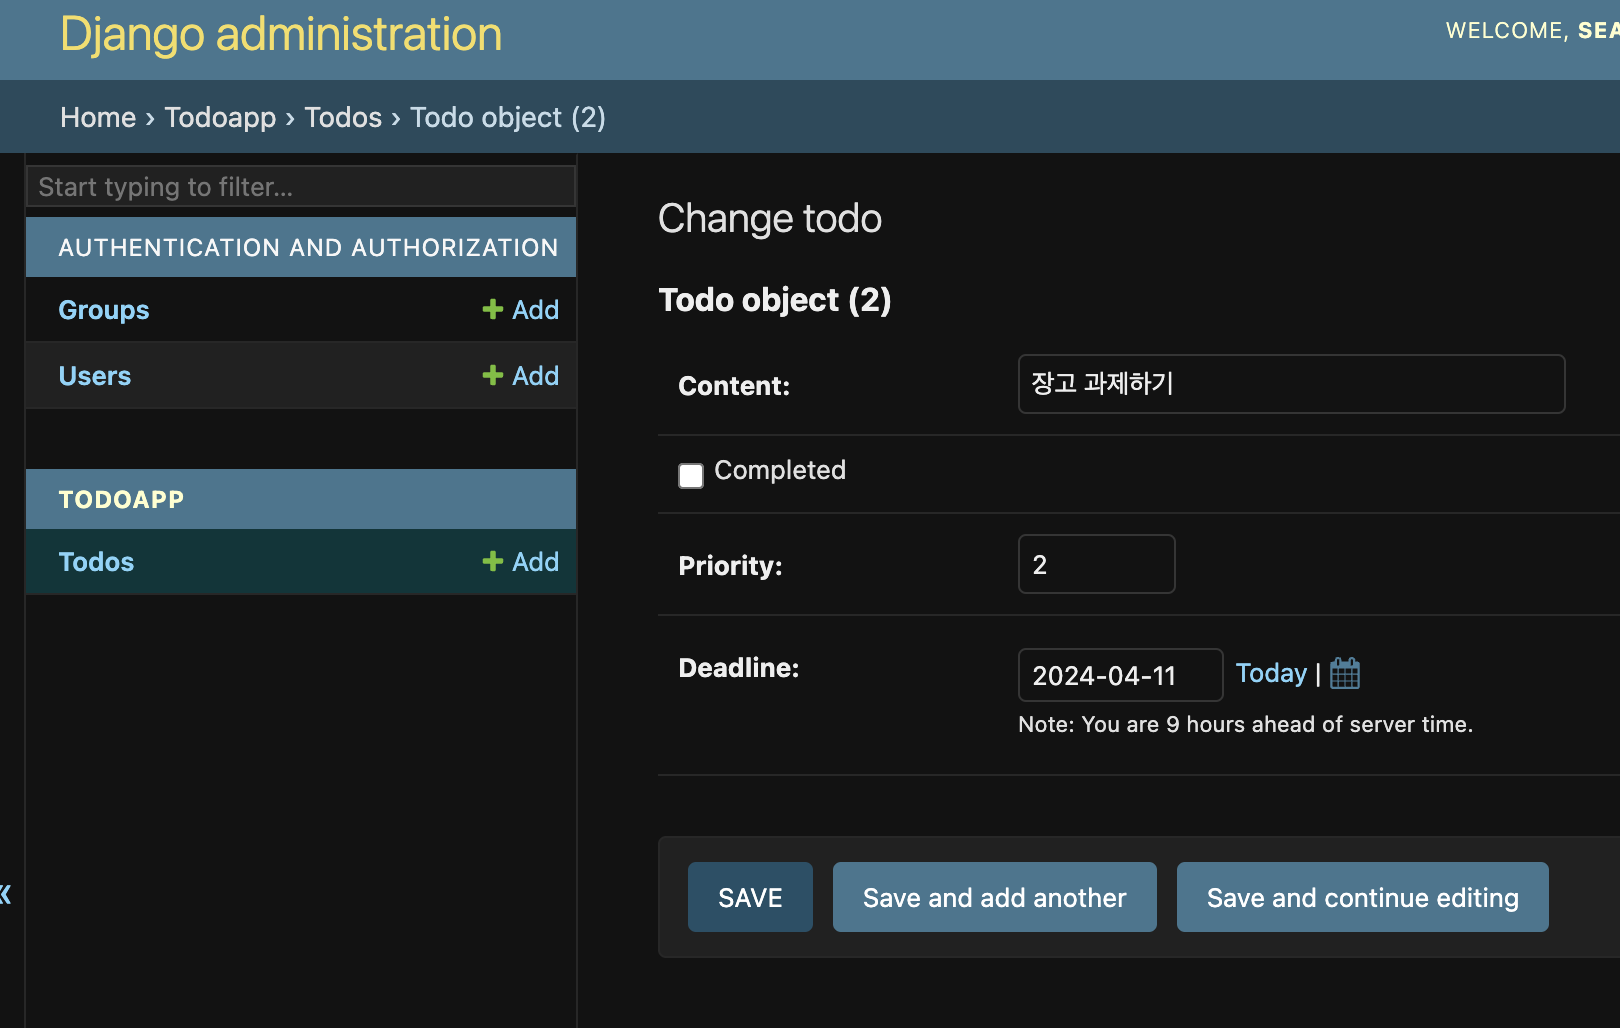This screenshot has width=1620, height=1028.
Task: Tick the Completed checkbox
Action: point(691,476)
